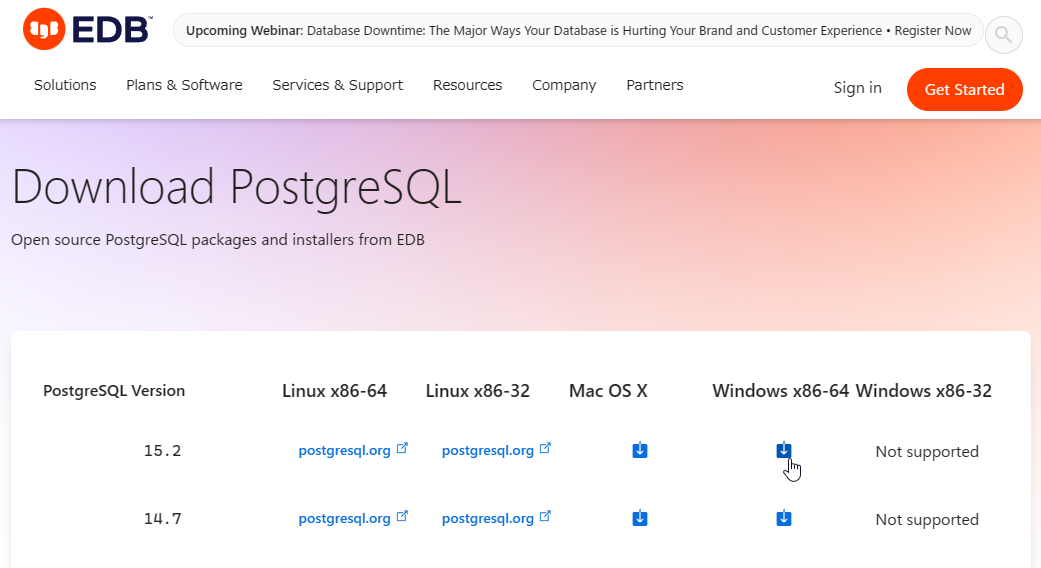
Task: Click the EDB logo
Action: click(x=88, y=29)
